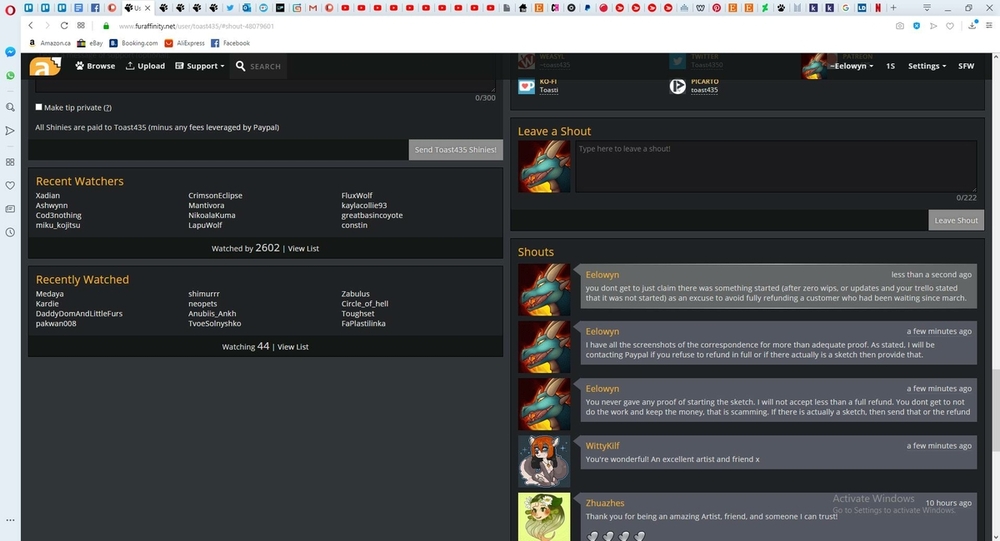Open Medaya in Recently Watched
This screenshot has height=541, width=1000.
(x=50, y=293)
